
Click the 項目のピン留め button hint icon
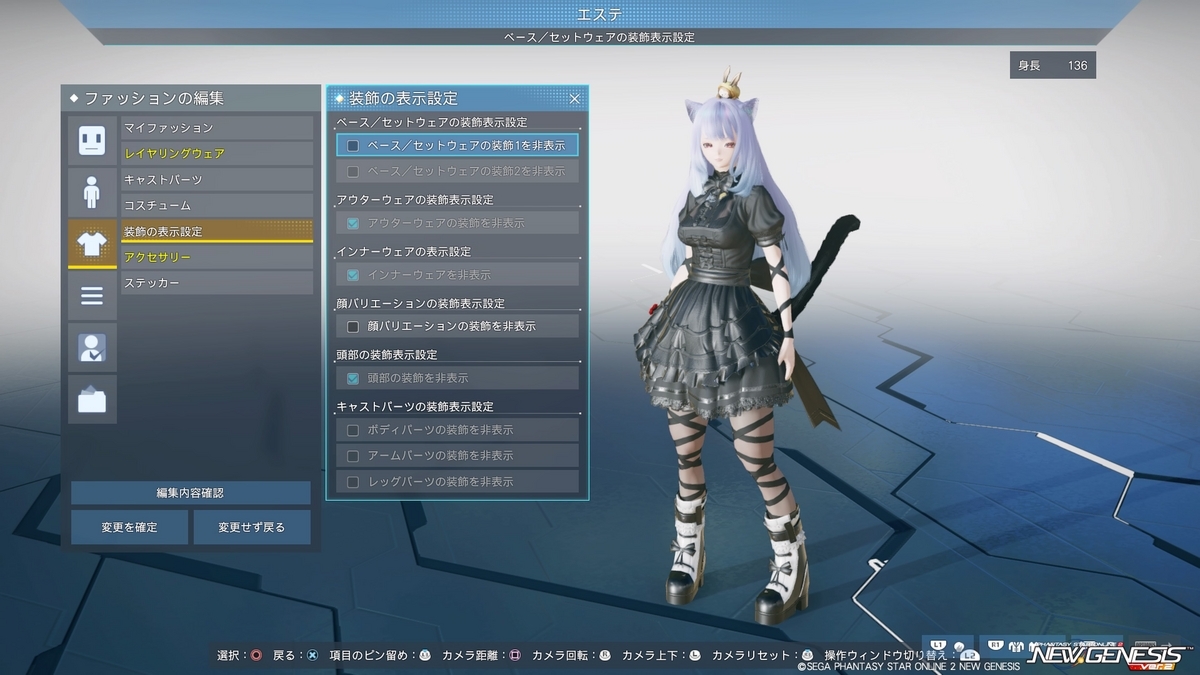click(425, 656)
